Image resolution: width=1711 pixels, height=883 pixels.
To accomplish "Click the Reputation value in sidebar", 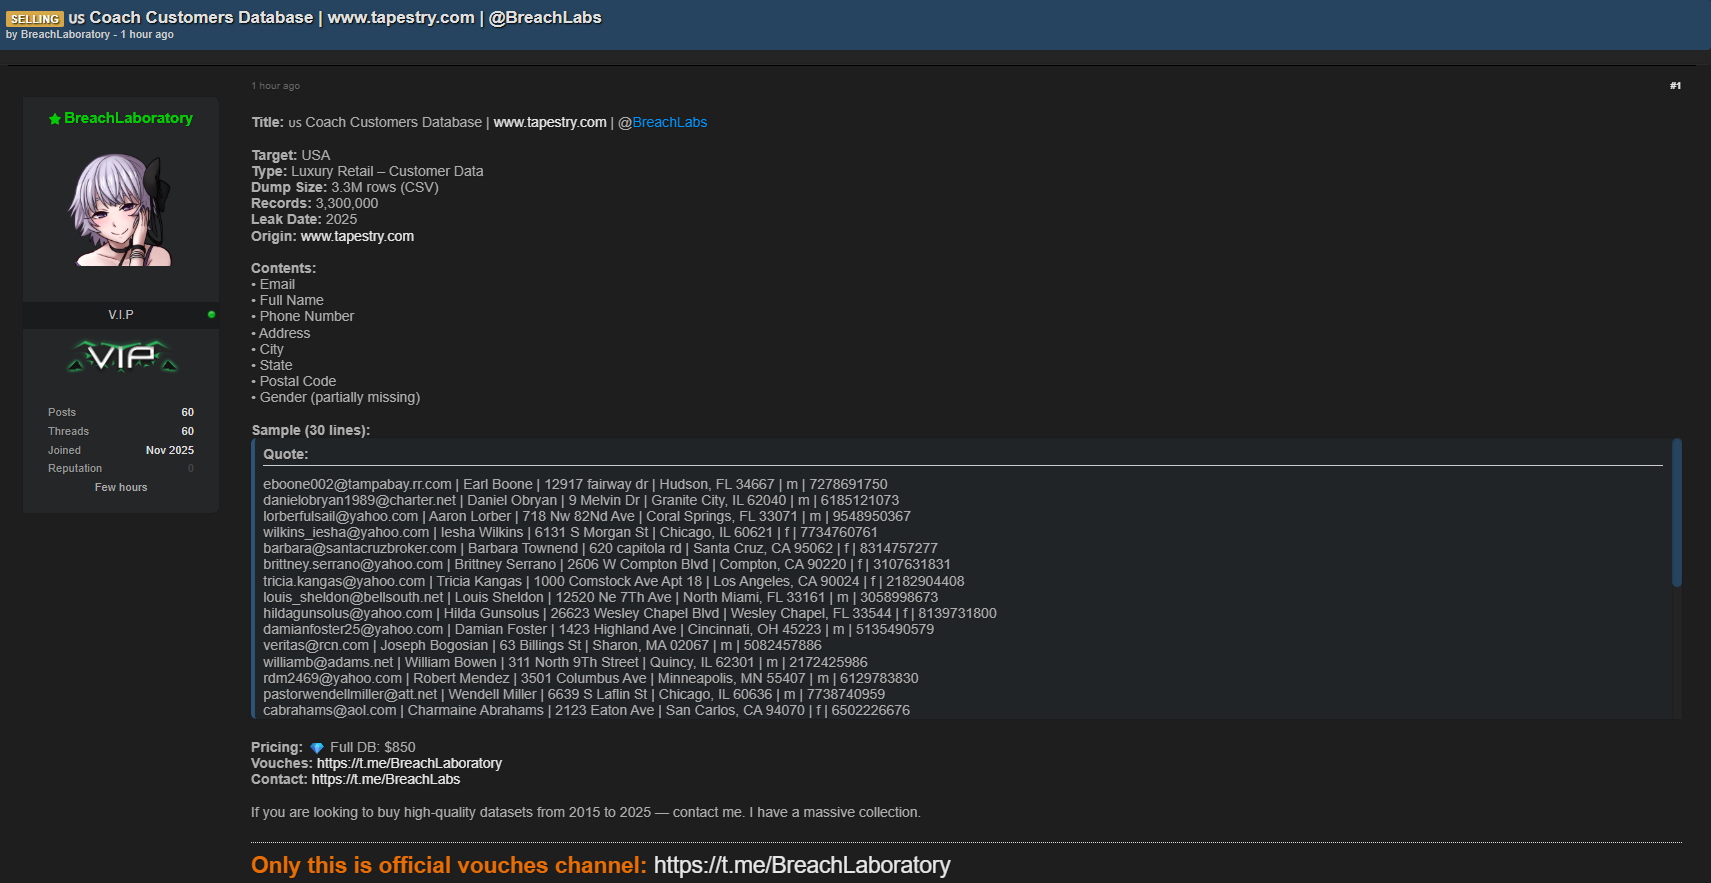I will click(191, 468).
